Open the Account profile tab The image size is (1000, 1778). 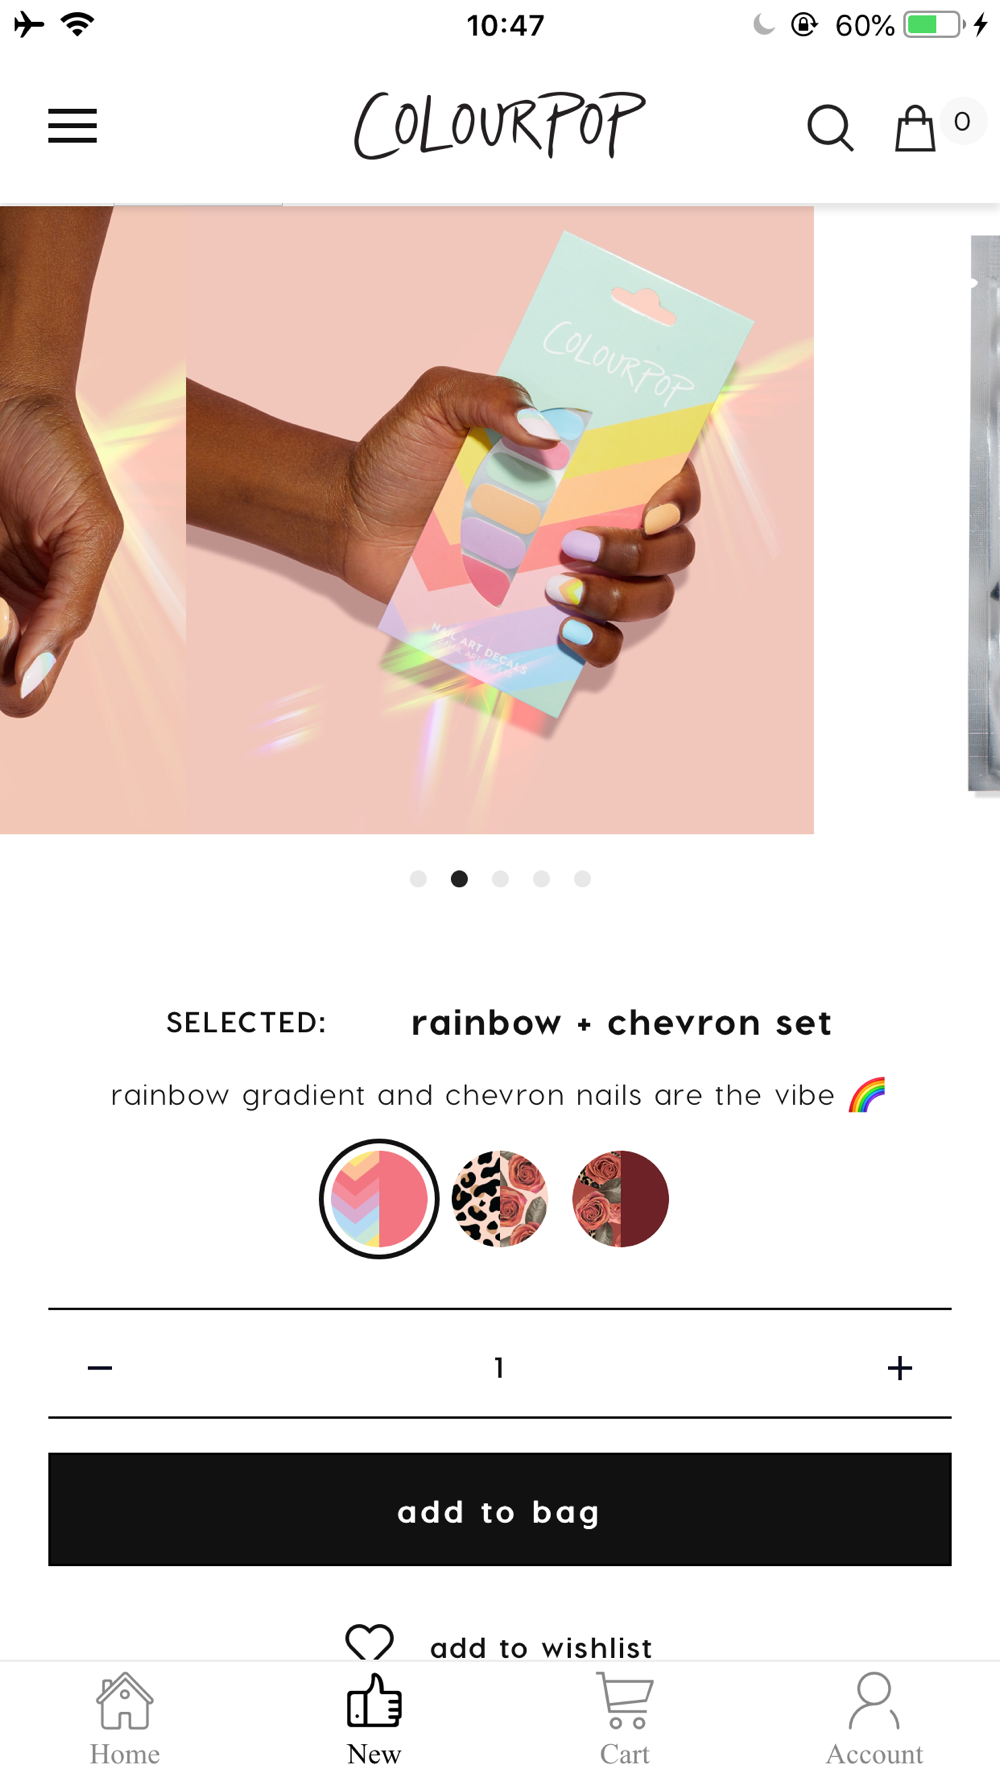click(874, 1719)
